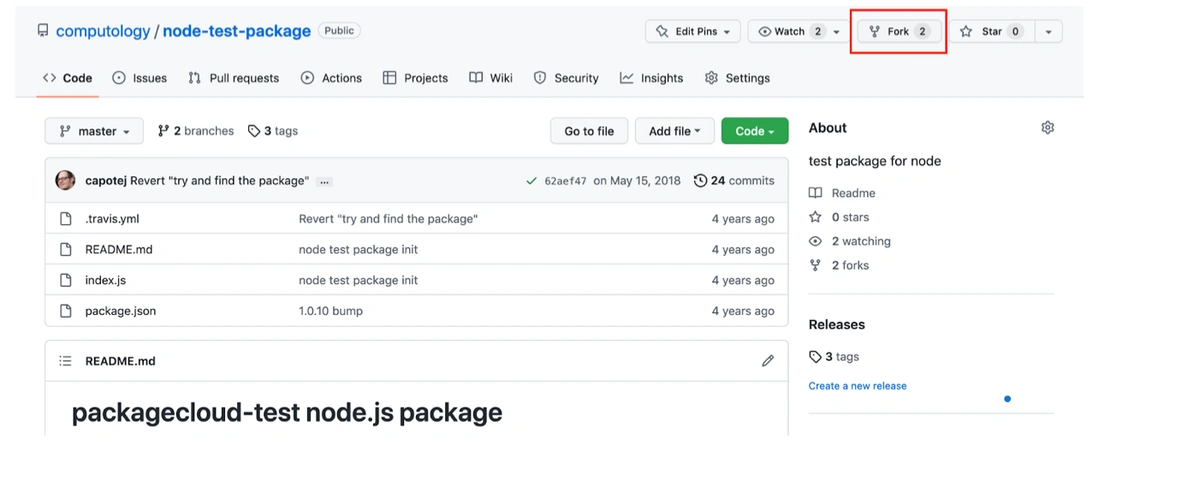Click capotej's avatar thumbnail

[65, 181]
